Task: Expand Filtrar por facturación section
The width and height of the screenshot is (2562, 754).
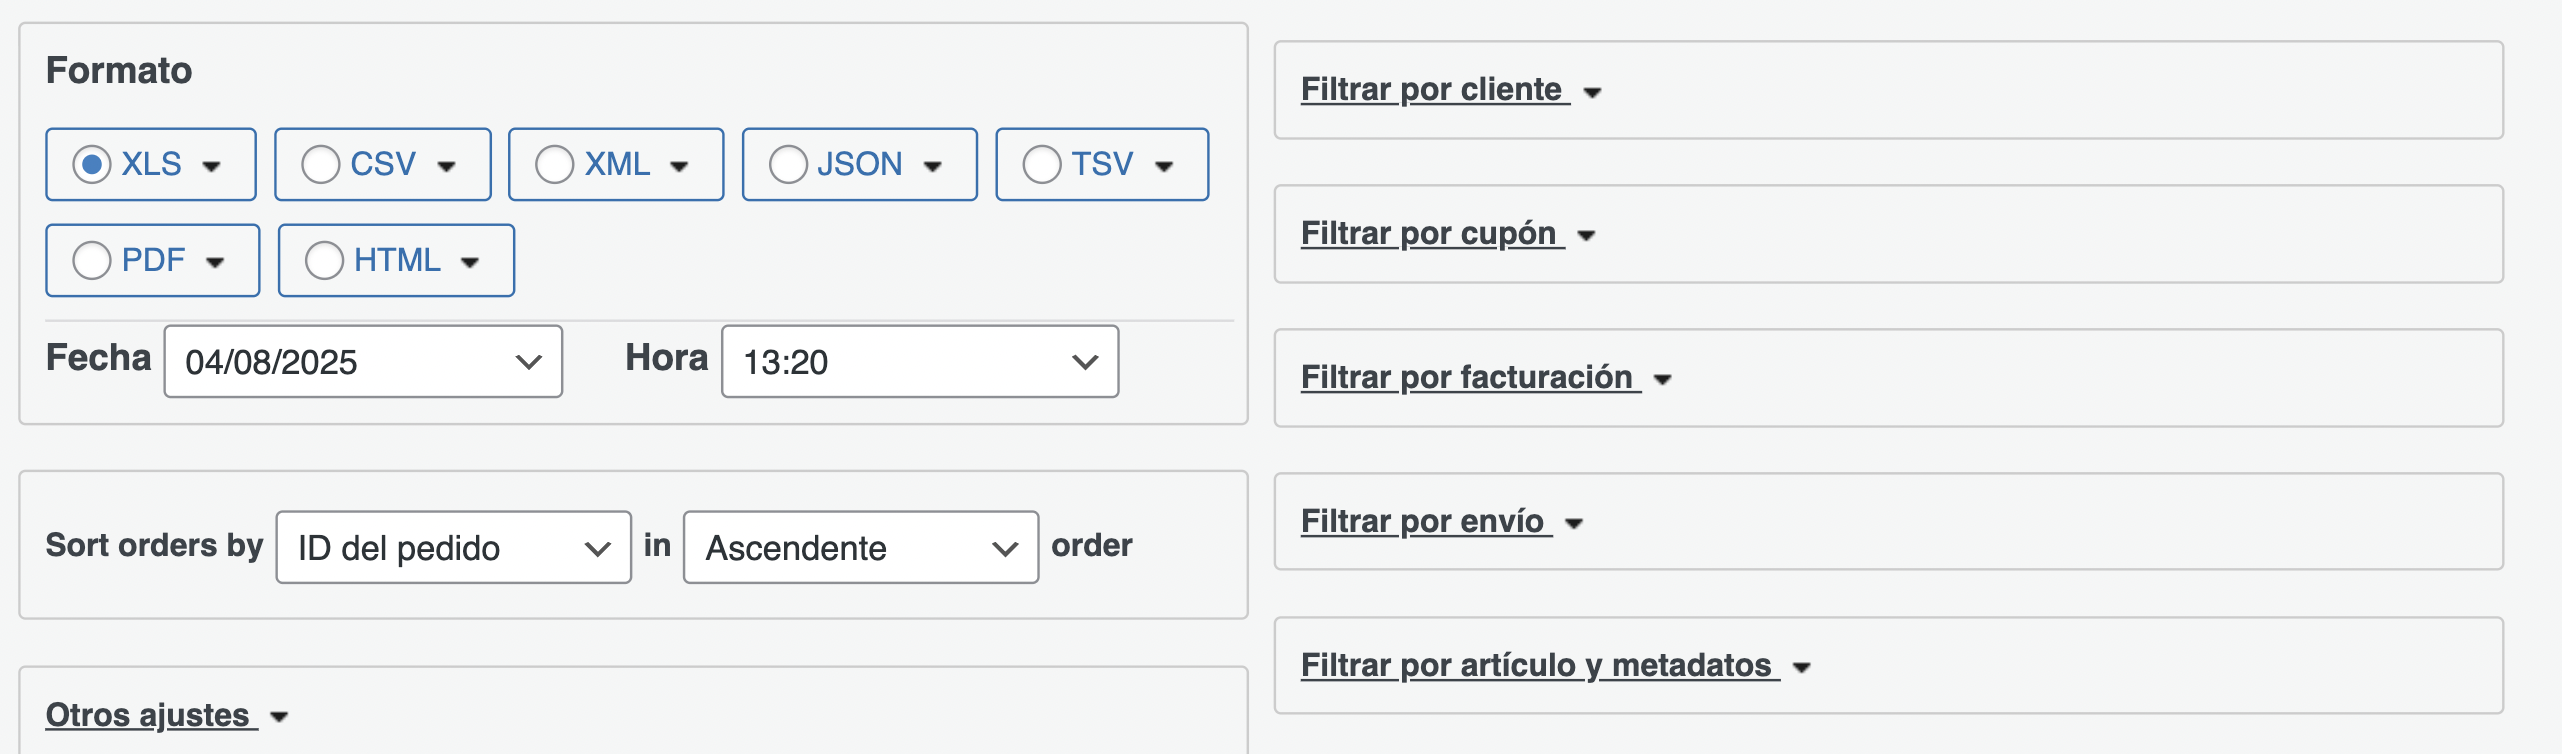Action: tap(1486, 378)
